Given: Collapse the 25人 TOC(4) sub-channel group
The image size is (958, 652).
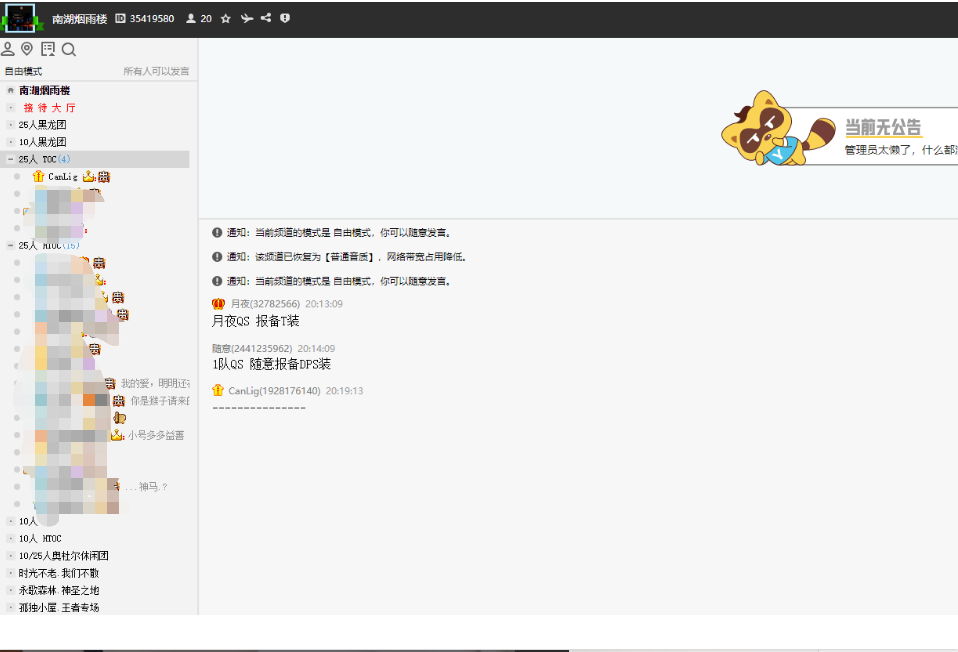Looking at the screenshot, I should [10, 158].
